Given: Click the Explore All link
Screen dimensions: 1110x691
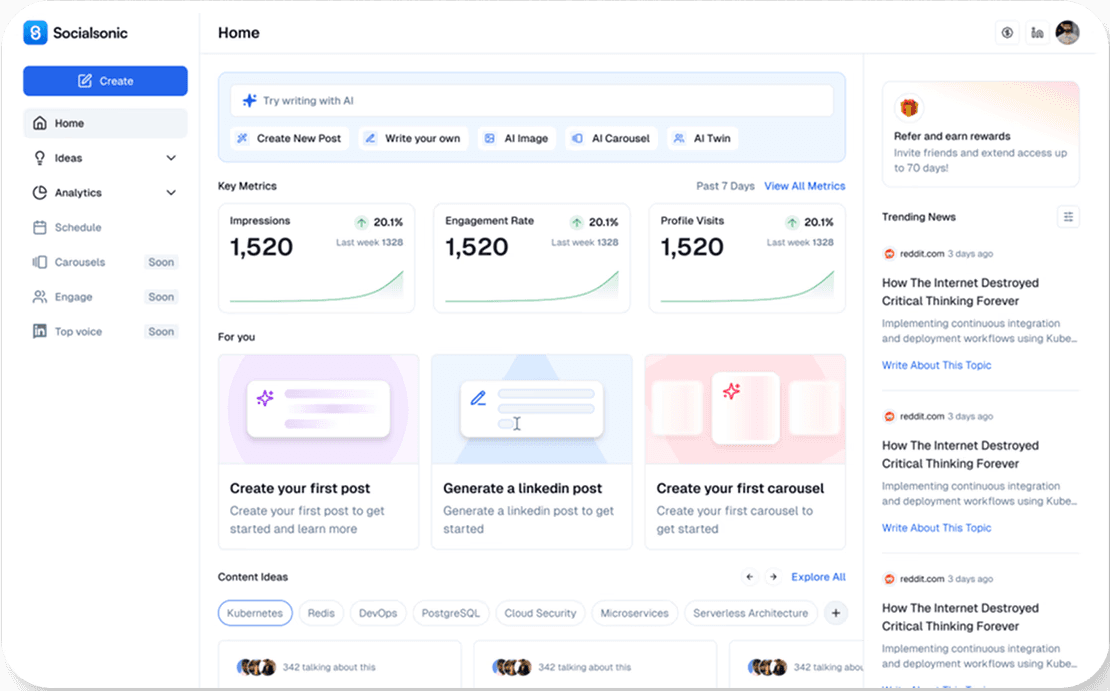Looking at the screenshot, I should 818,577.
